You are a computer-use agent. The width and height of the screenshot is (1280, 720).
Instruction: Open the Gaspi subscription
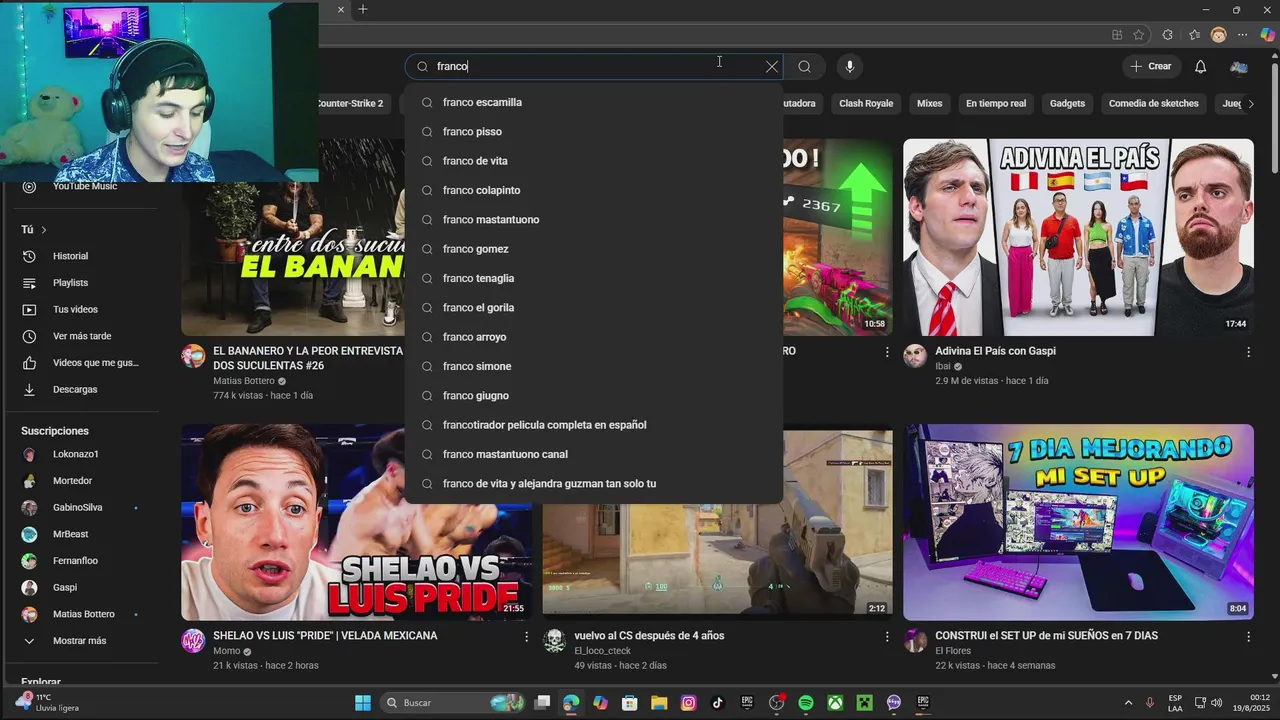click(x=65, y=588)
